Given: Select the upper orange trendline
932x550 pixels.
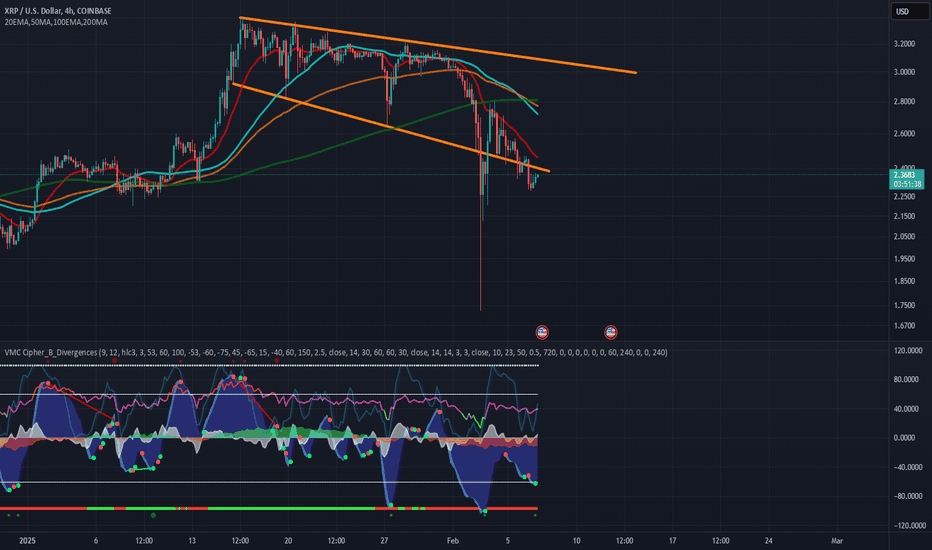Looking at the screenshot, I should click(439, 45).
